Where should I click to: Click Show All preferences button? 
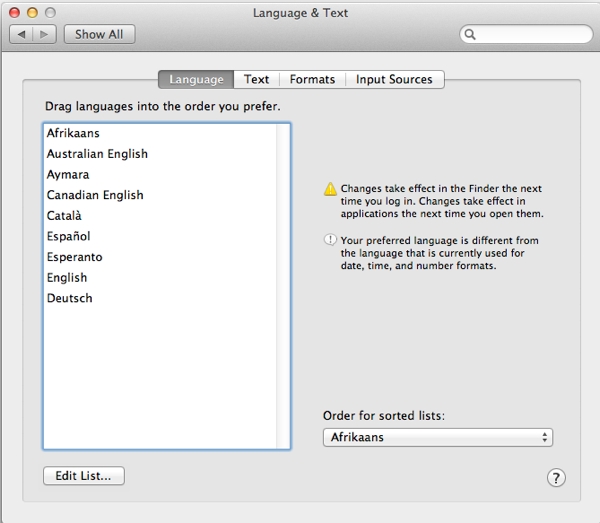click(x=99, y=34)
